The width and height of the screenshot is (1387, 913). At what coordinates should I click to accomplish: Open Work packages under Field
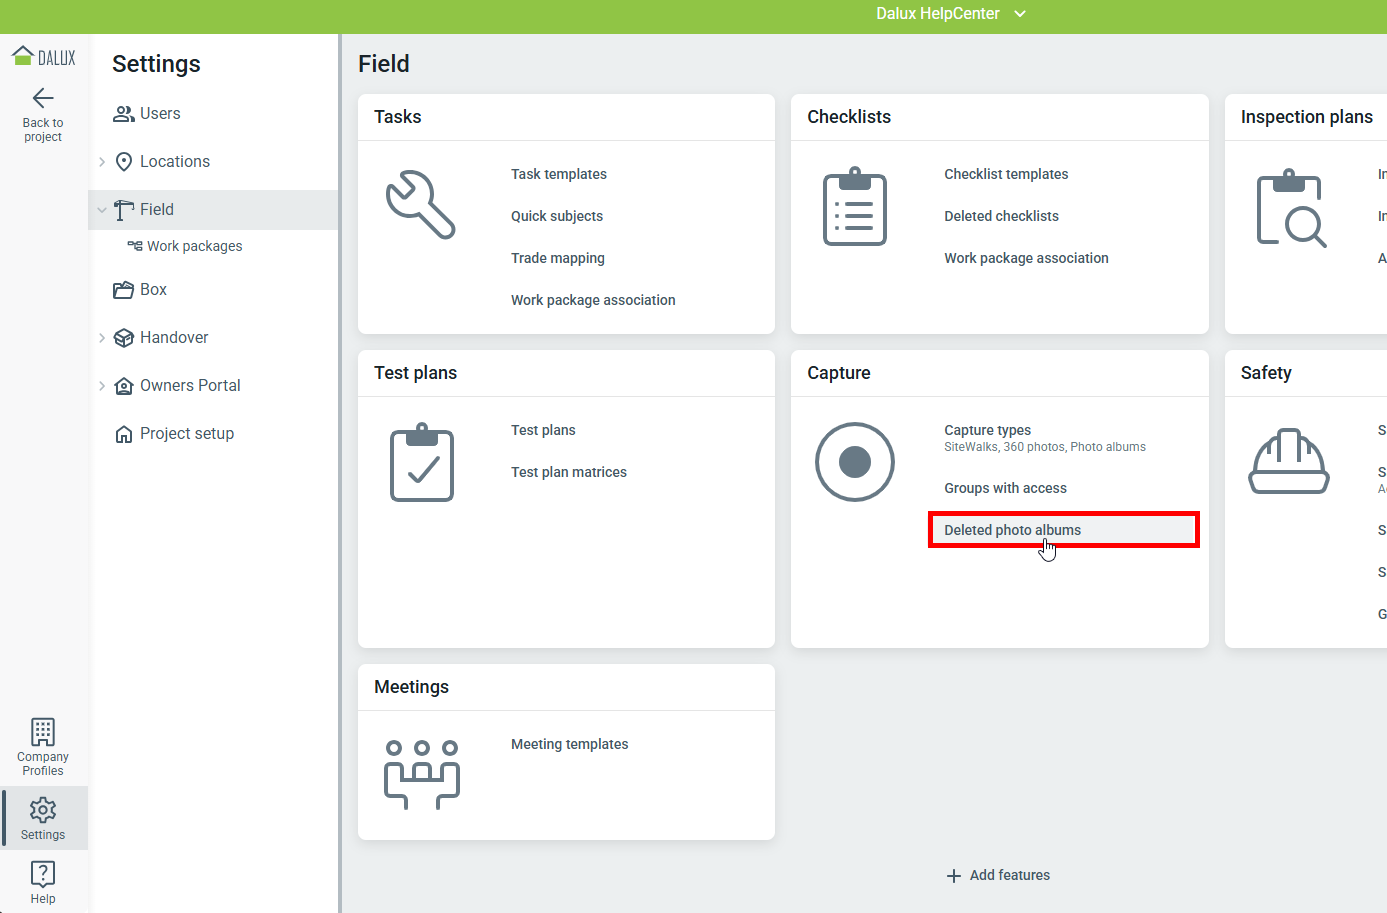click(x=194, y=246)
